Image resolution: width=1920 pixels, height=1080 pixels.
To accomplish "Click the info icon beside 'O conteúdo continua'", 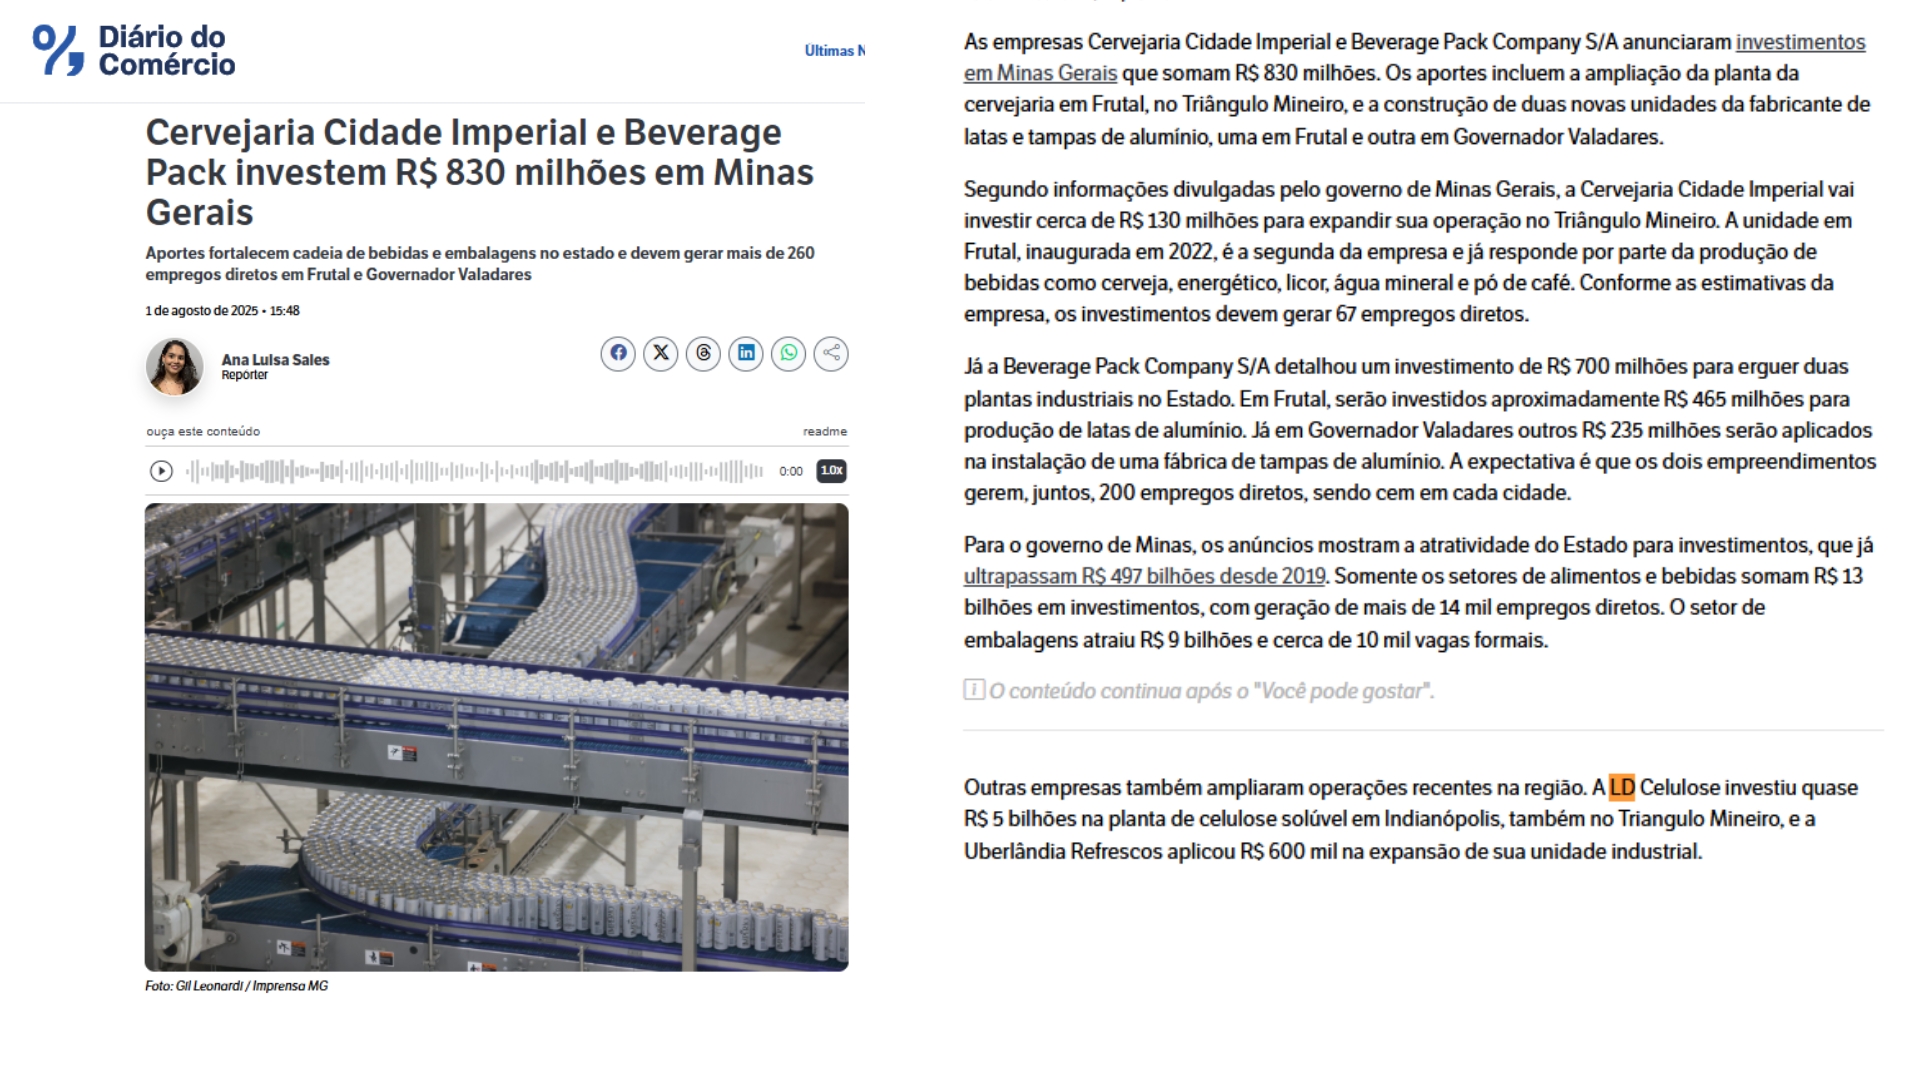I will [973, 690].
